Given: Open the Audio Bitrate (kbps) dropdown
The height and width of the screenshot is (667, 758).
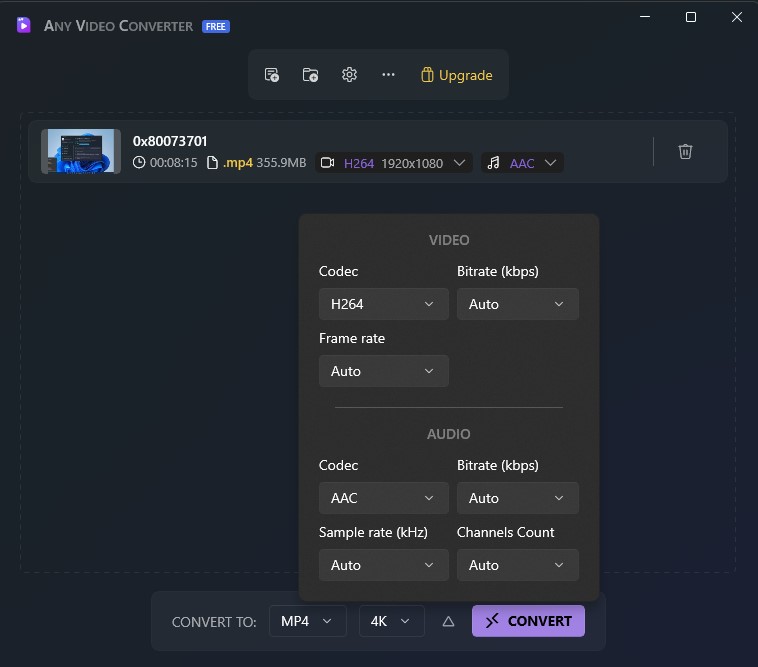Looking at the screenshot, I should point(518,498).
